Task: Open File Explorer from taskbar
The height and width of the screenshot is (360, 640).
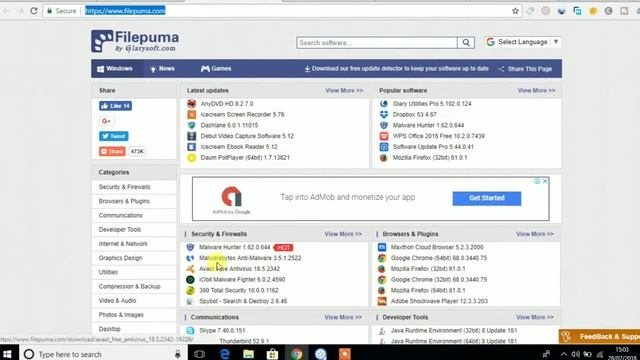Action: pos(249,354)
